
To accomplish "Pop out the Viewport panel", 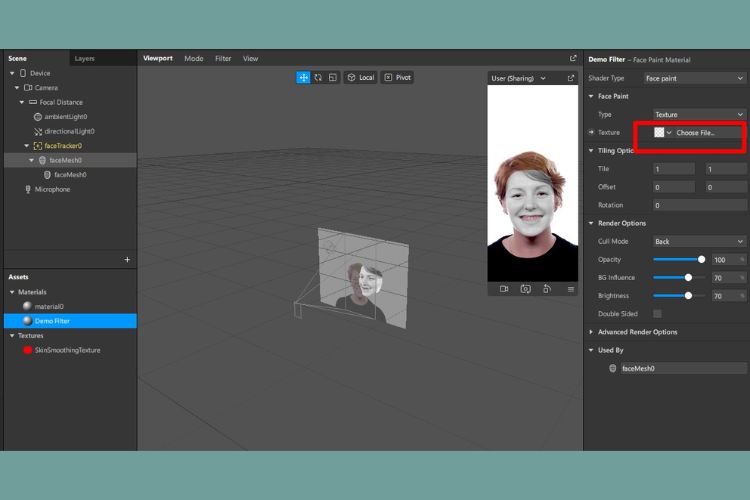I will coord(573,58).
